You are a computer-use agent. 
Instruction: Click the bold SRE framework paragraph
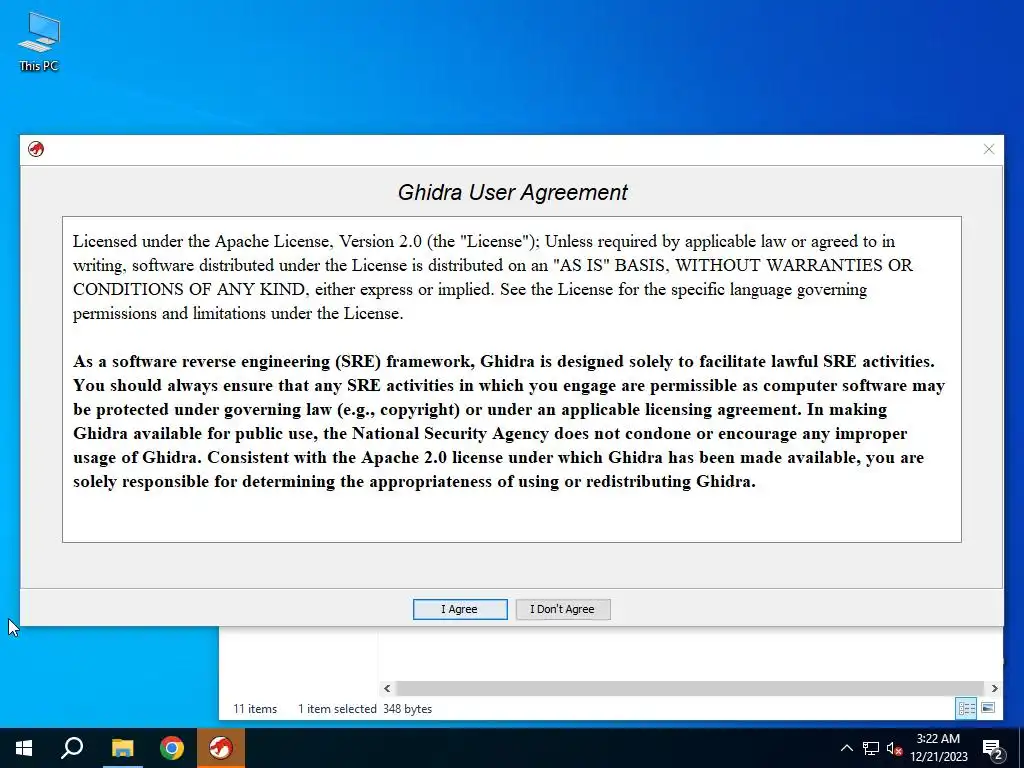(x=509, y=421)
